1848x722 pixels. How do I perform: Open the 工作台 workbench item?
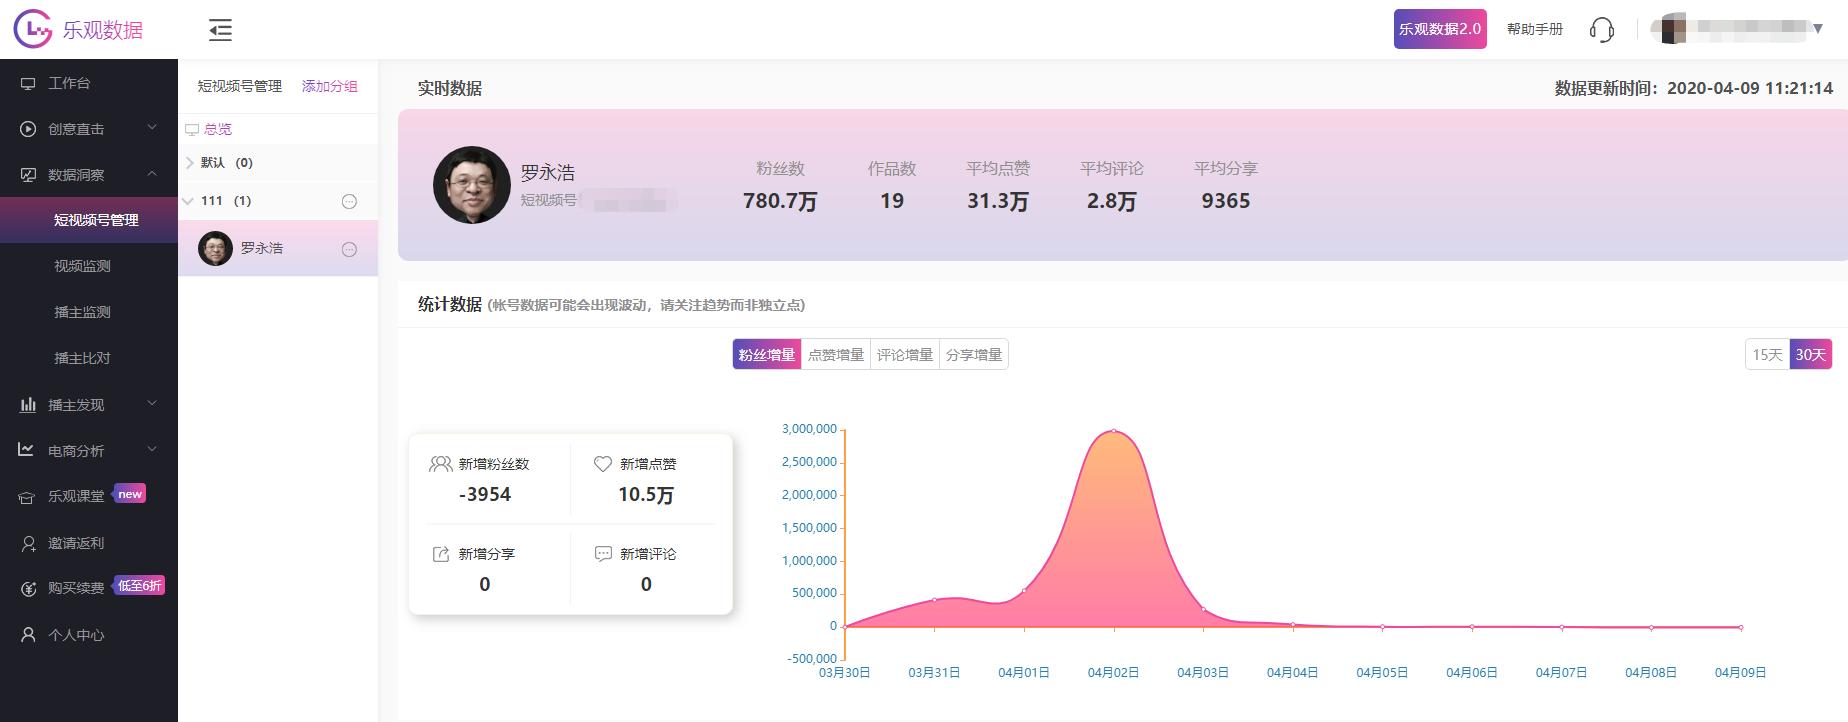[x=69, y=83]
